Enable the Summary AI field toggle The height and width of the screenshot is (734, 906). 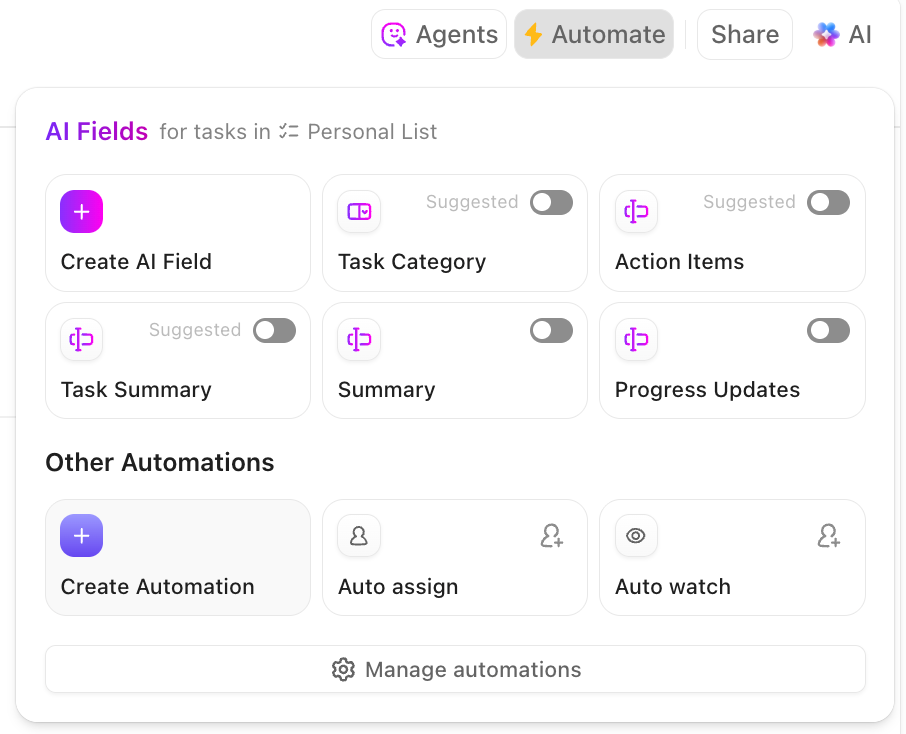[x=551, y=331]
